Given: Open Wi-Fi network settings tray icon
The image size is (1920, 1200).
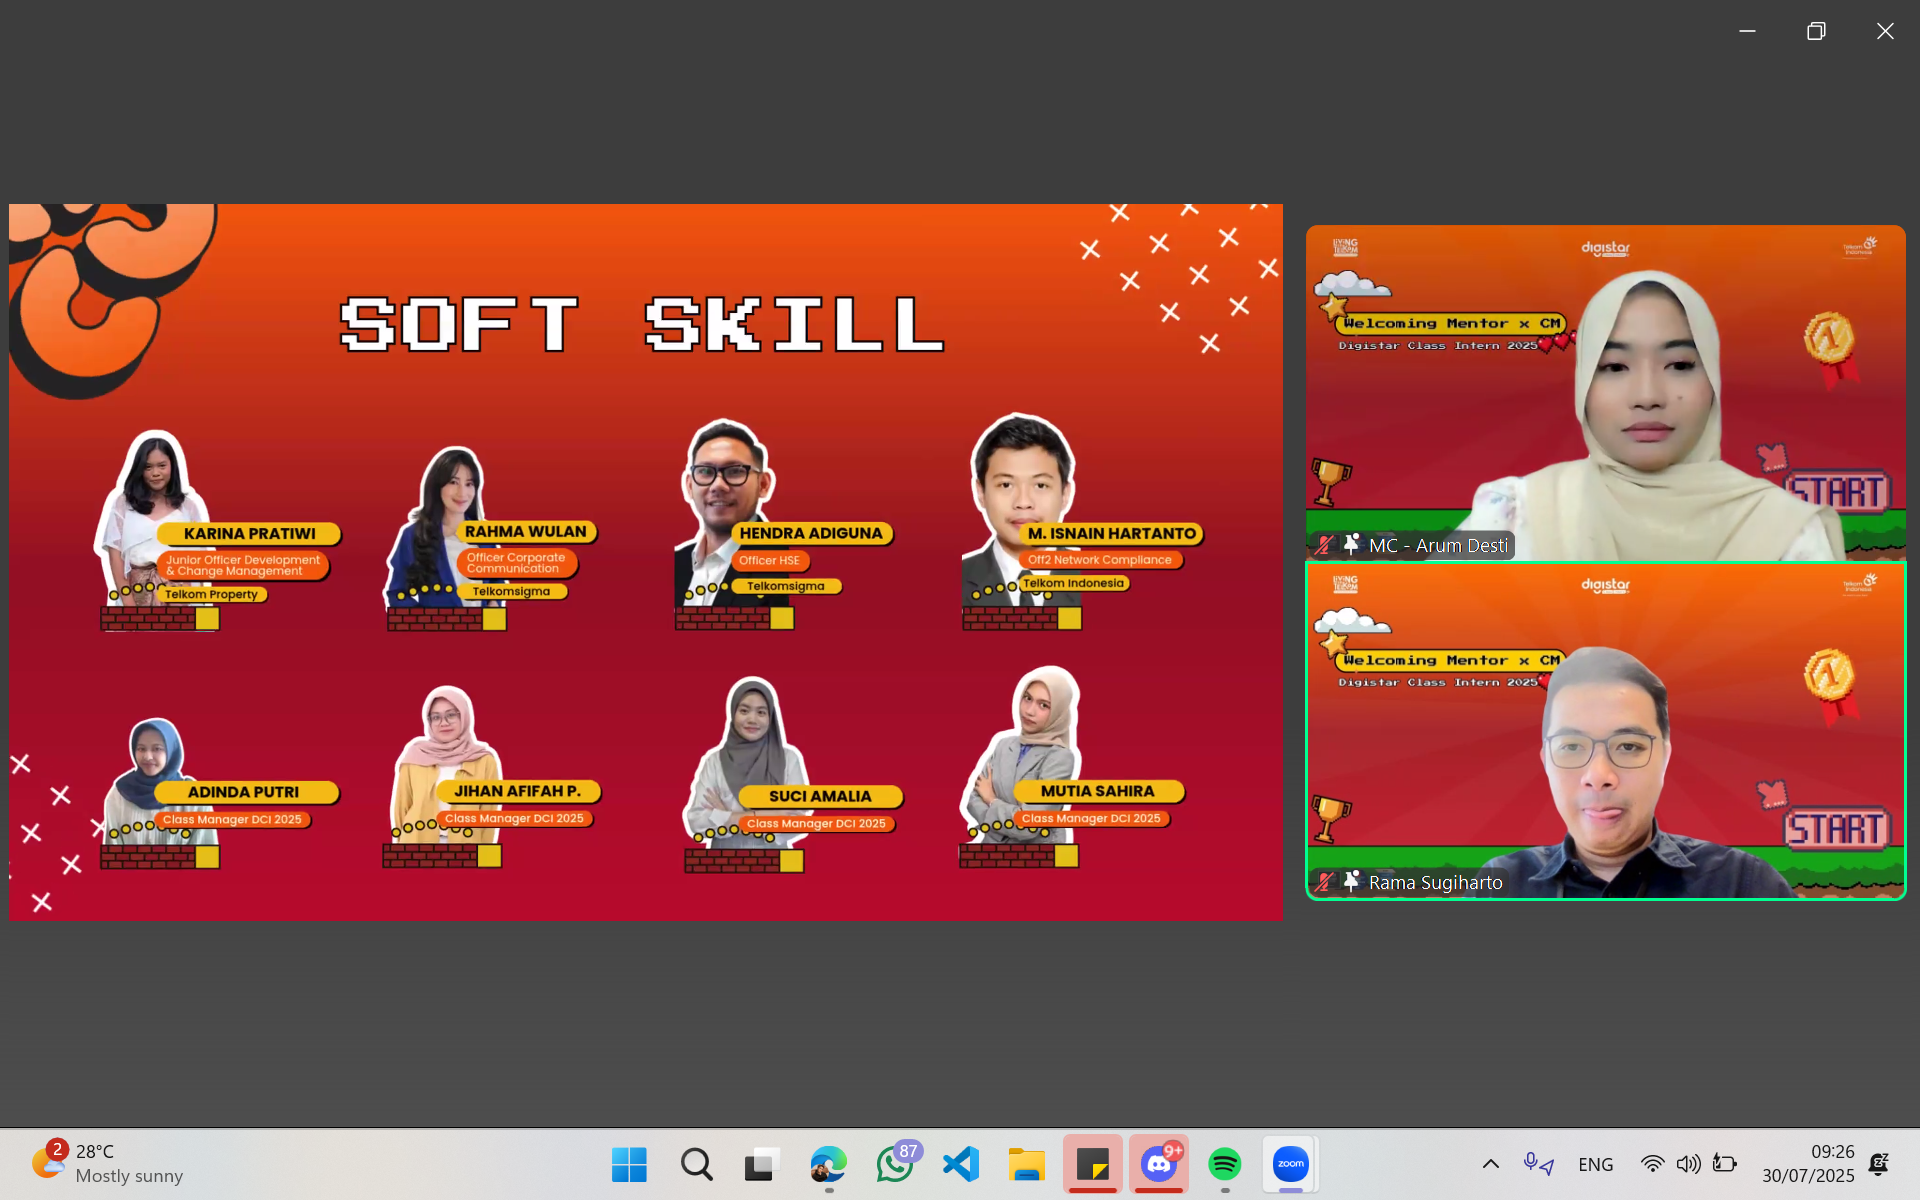Looking at the screenshot, I should click(x=1652, y=1164).
